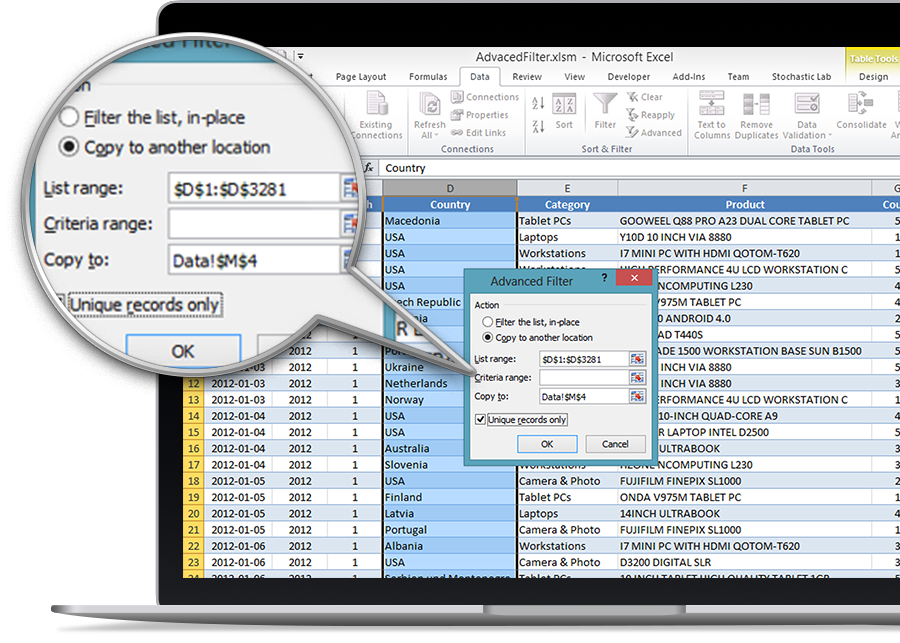This screenshot has height=643, width=900.
Task: Sort A to Z ascending icon
Action: point(538,103)
